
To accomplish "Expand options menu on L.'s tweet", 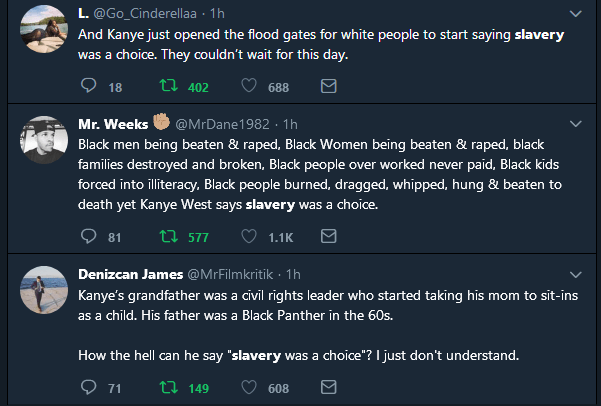I will [x=575, y=14].
